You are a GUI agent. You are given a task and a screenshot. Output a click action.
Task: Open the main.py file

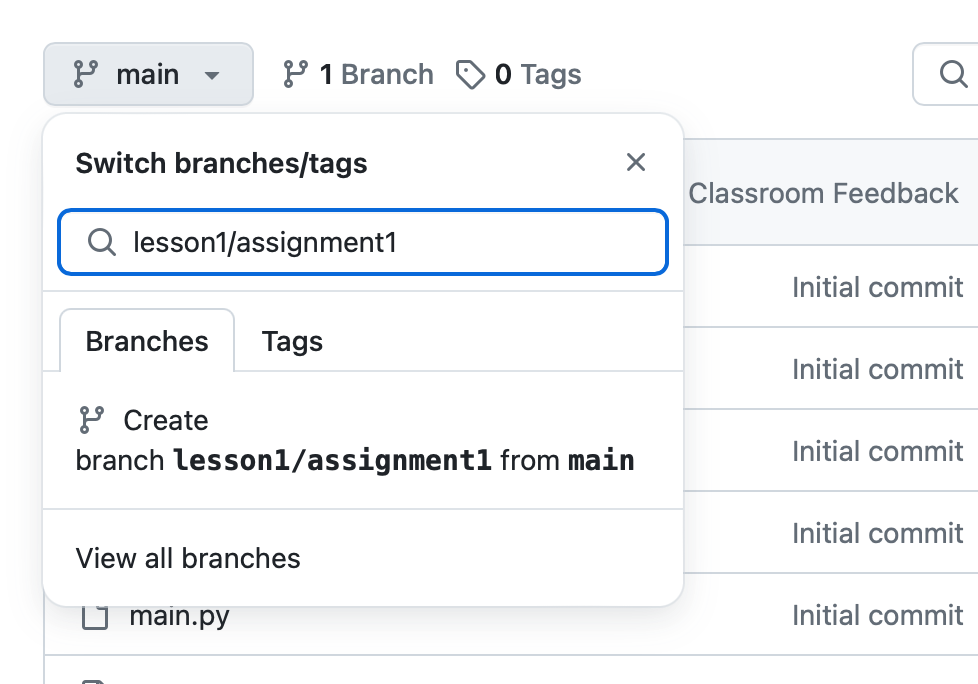179,616
